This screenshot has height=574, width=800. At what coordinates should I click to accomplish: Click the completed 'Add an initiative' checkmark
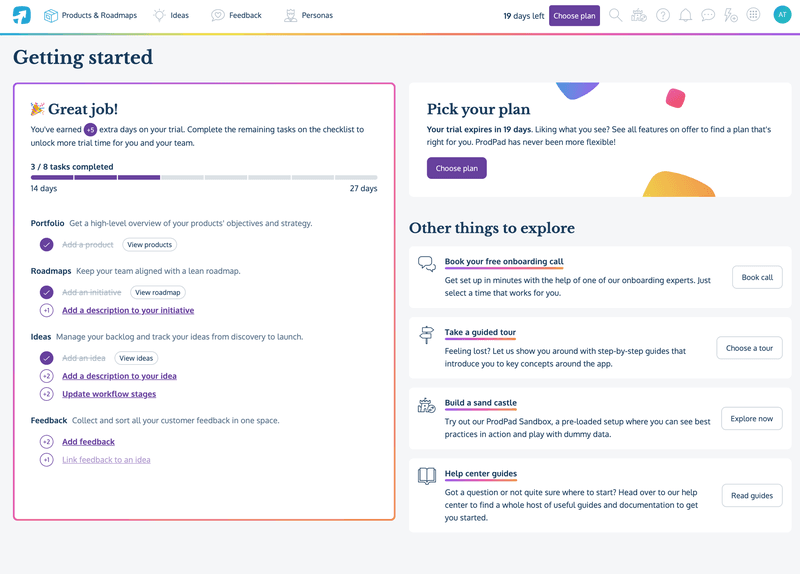[x=46, y=292]
